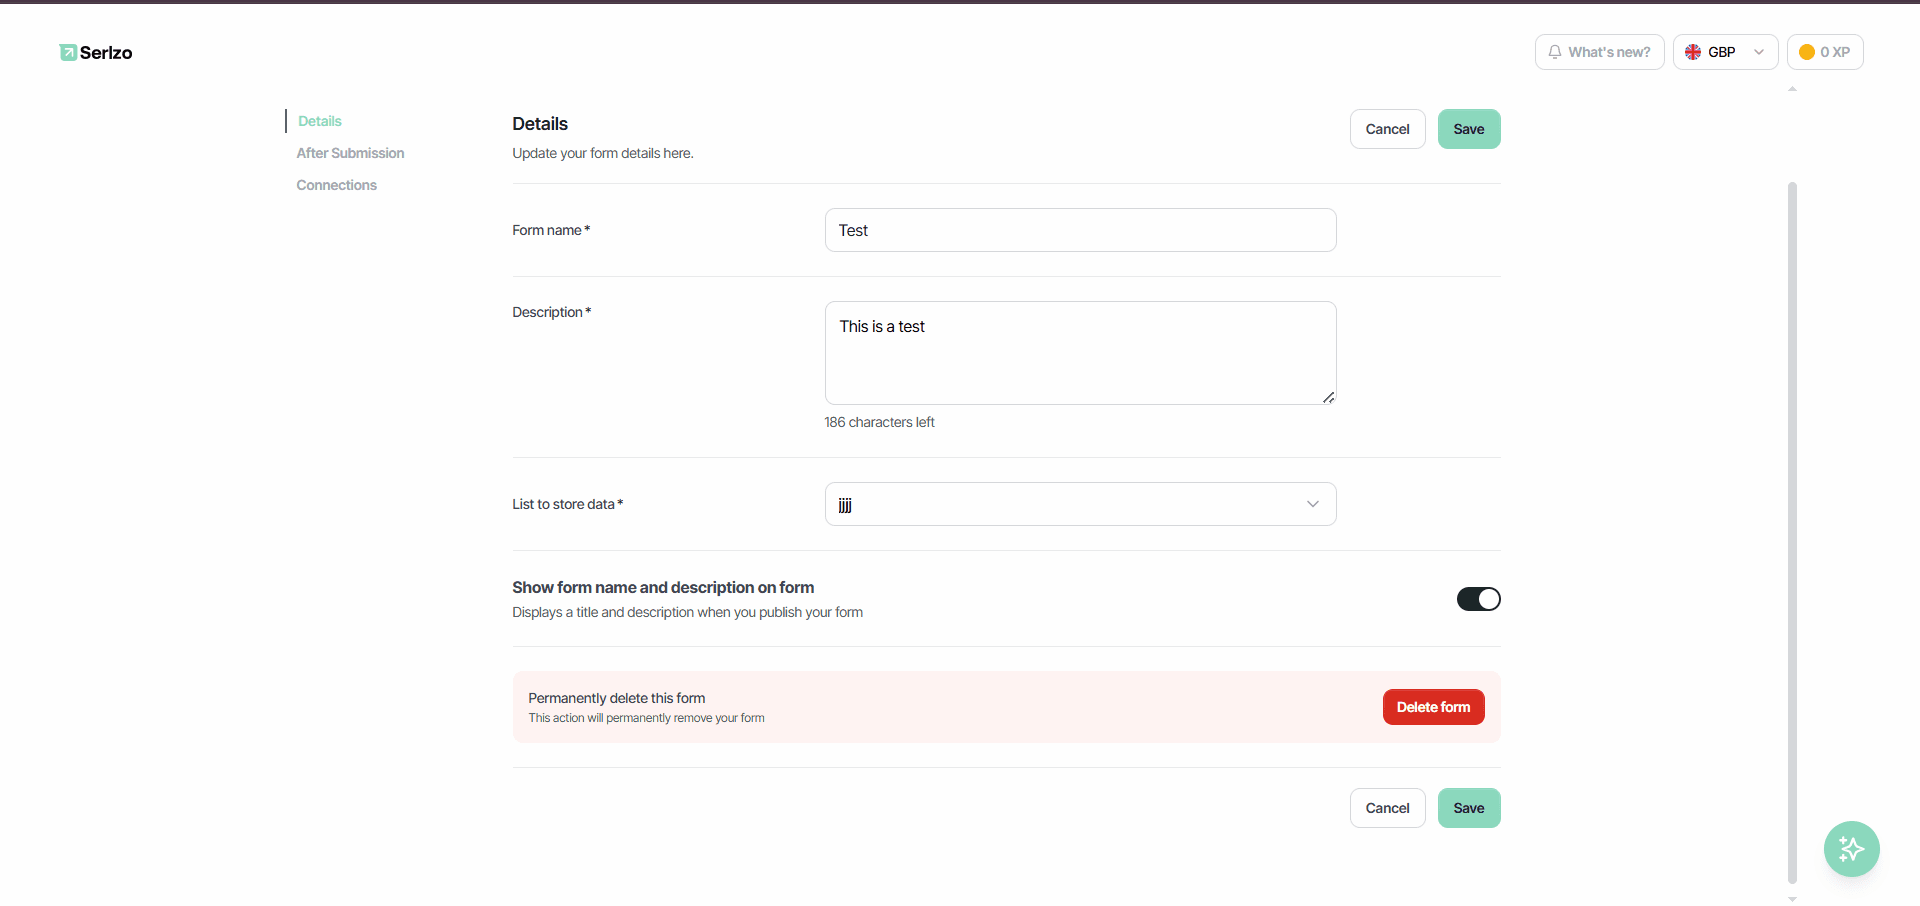Select the Details sidebar tab
This screenshot has height=906, width=1920.
(x=320, y=121)
